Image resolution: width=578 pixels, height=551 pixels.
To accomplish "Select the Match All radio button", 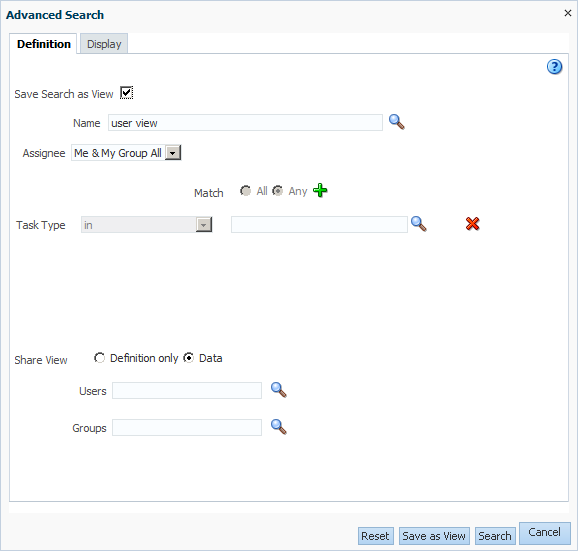I will coord(245,191).
